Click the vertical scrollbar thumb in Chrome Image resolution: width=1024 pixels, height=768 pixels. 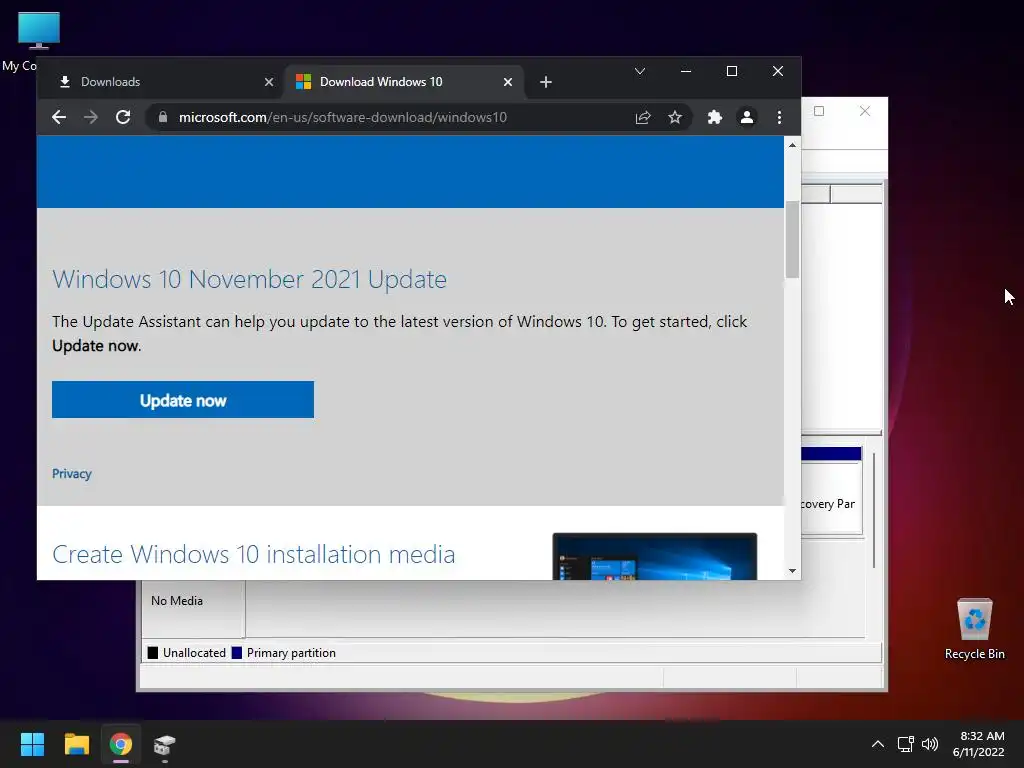click(792, 240)
